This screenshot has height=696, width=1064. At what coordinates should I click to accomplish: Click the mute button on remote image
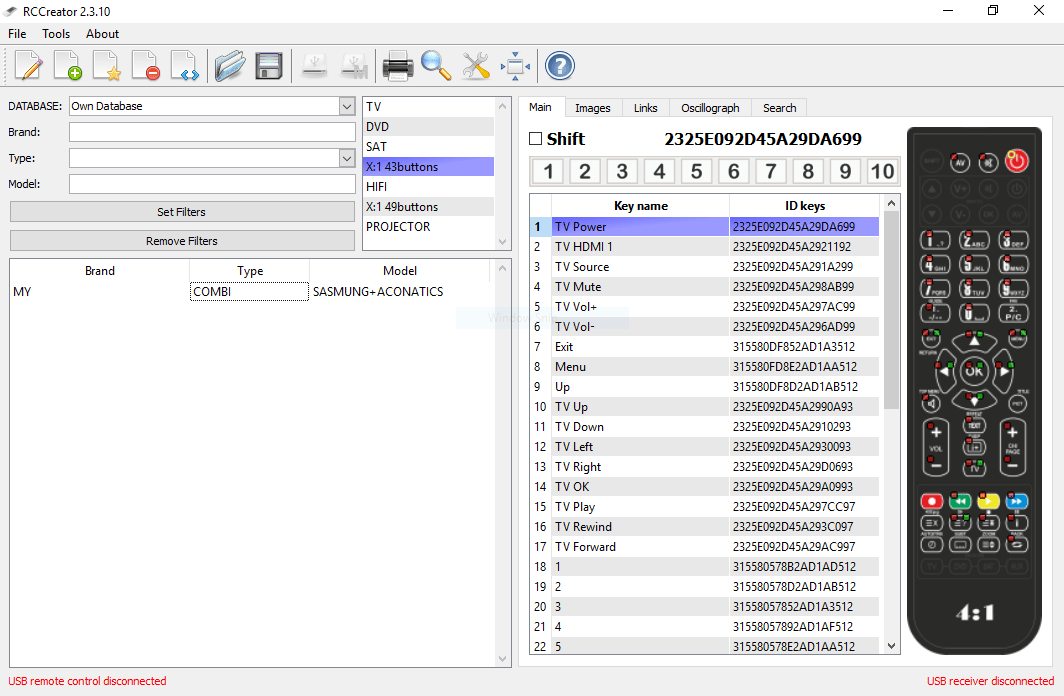pos(988,162)
